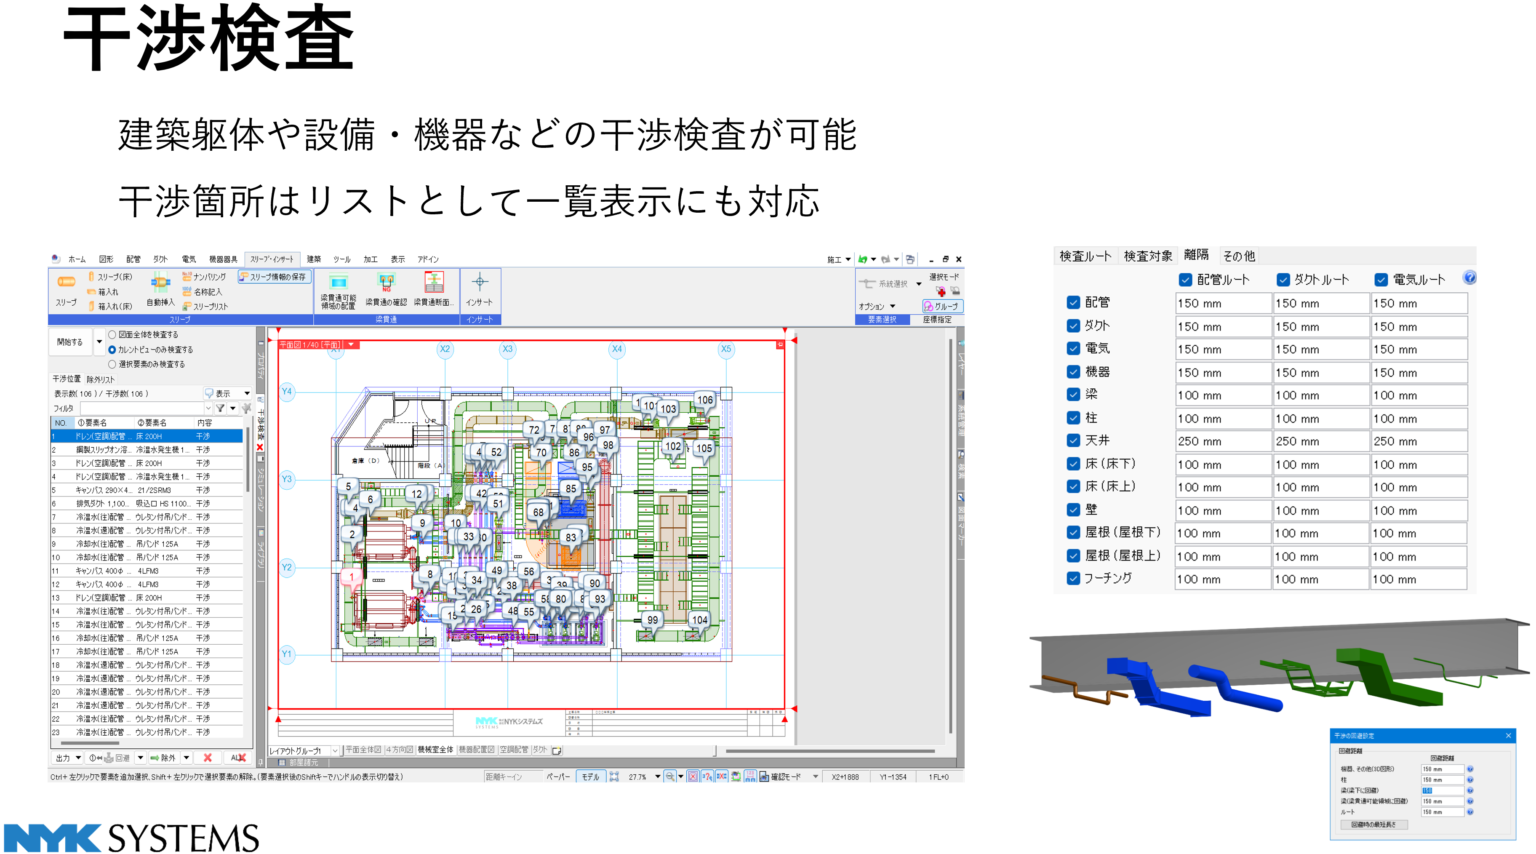Click the ナンバリング icon
Viewport: 1536px width, 854px height.
(205, 277)
